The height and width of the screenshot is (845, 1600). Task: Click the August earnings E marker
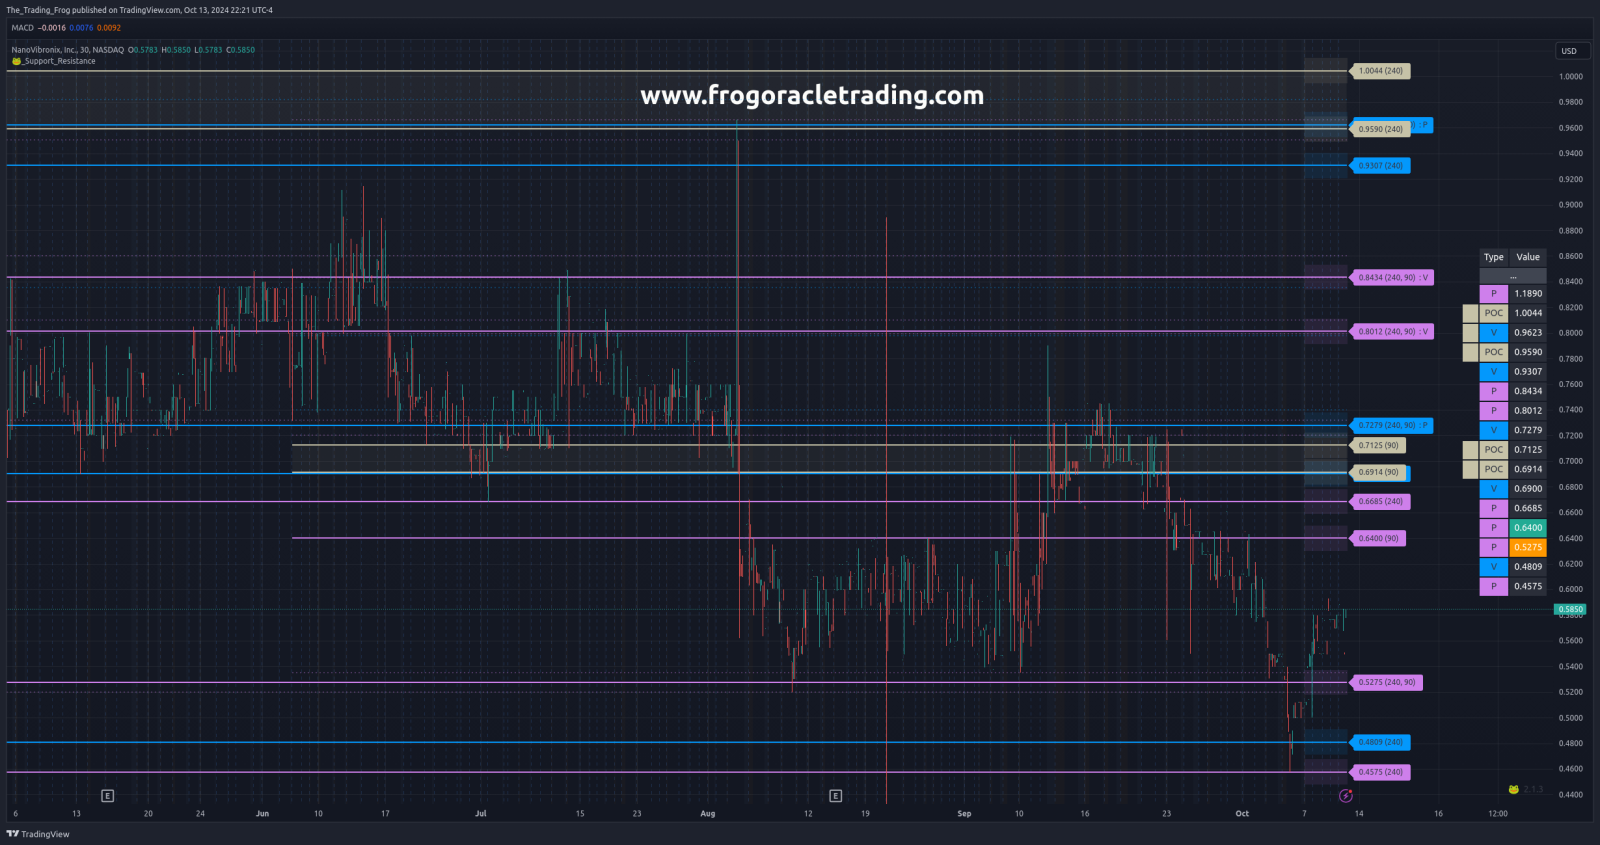click(836, 796)
